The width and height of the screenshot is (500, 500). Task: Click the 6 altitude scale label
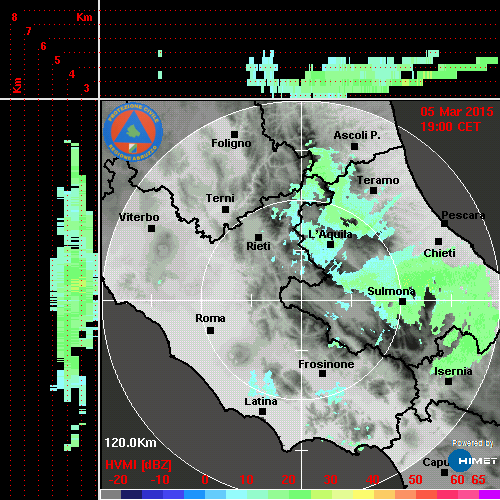tap(43, 46)
